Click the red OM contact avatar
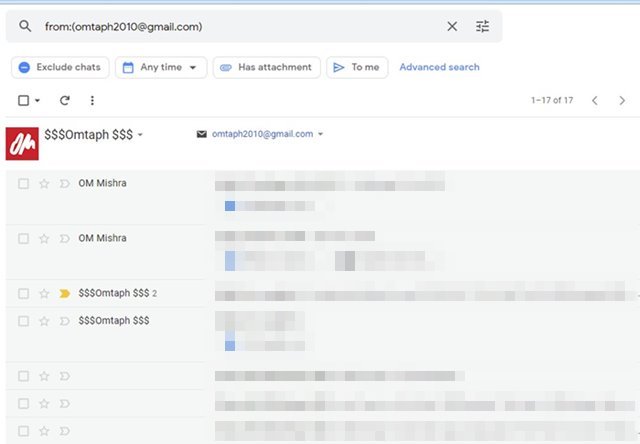 (x=22, y=144)
